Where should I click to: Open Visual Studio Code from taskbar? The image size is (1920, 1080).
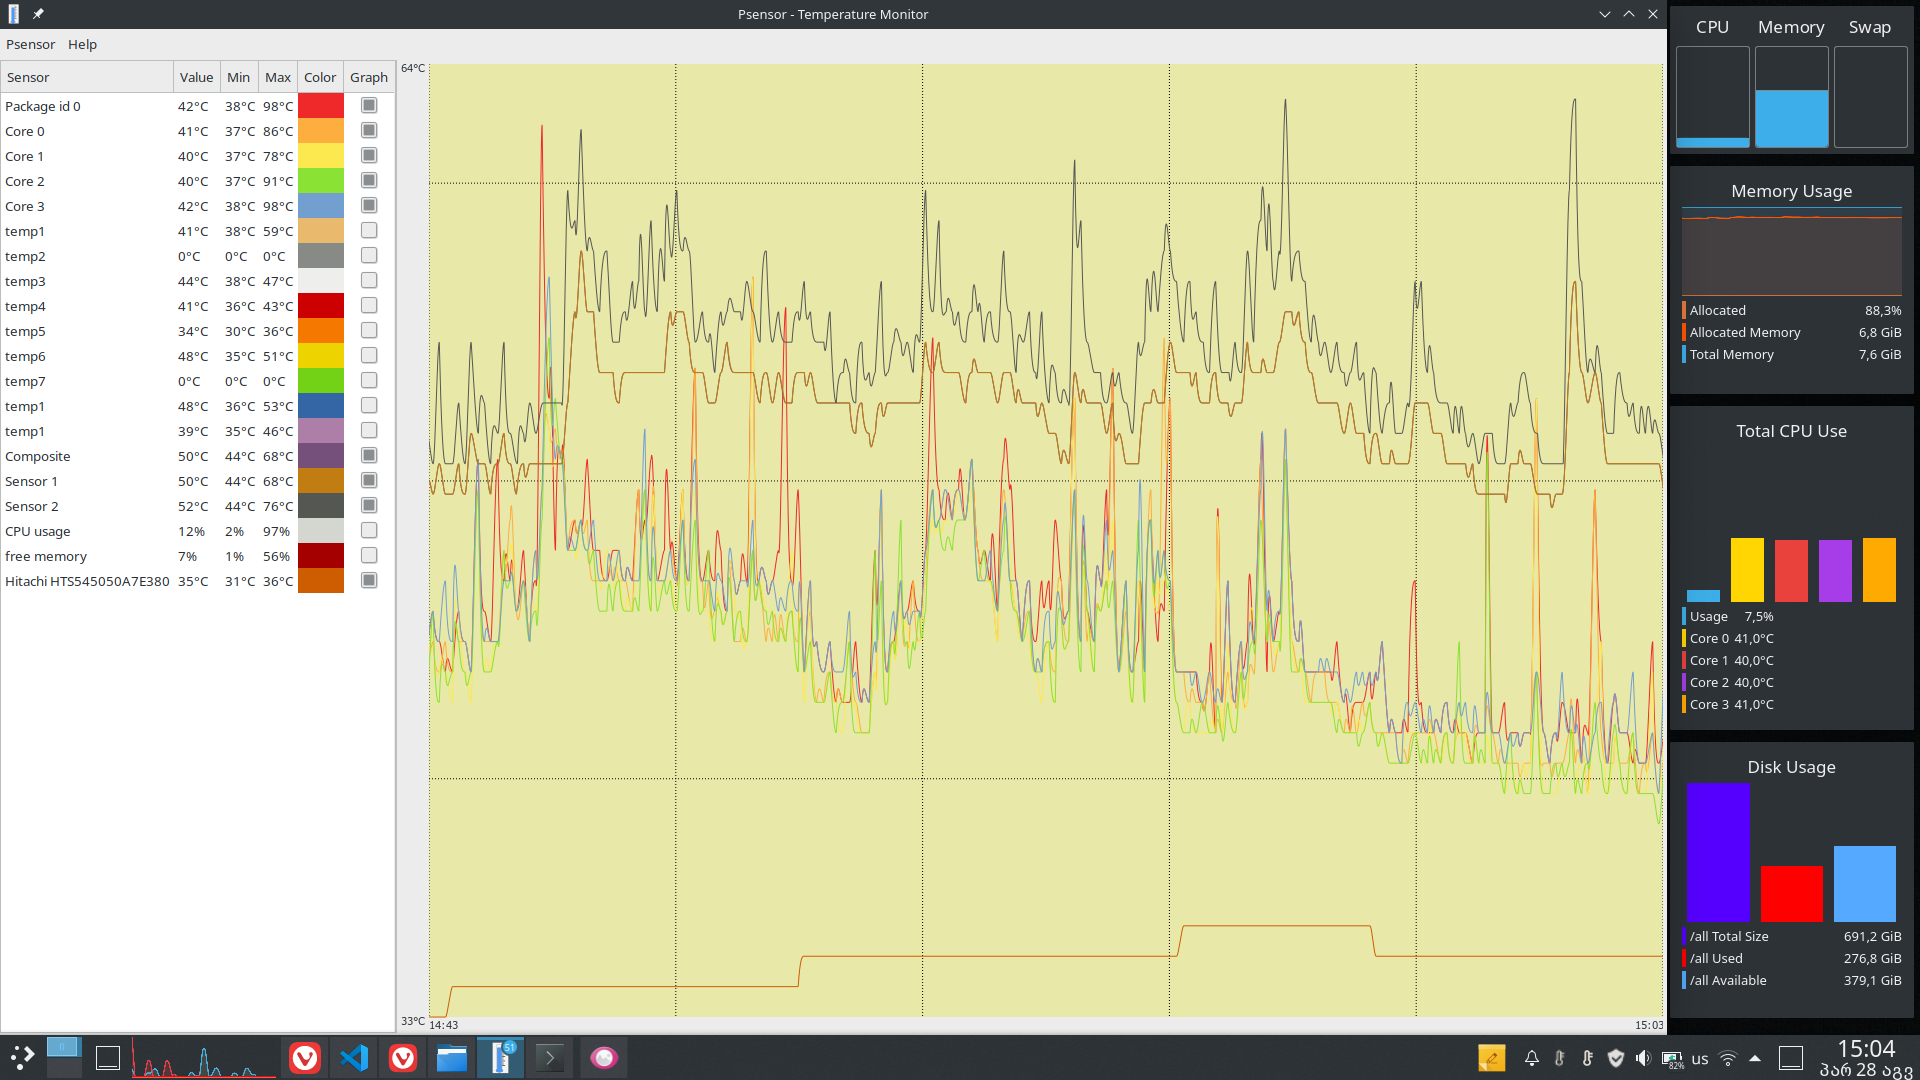pyautogui.click(x=354, y=1057)
